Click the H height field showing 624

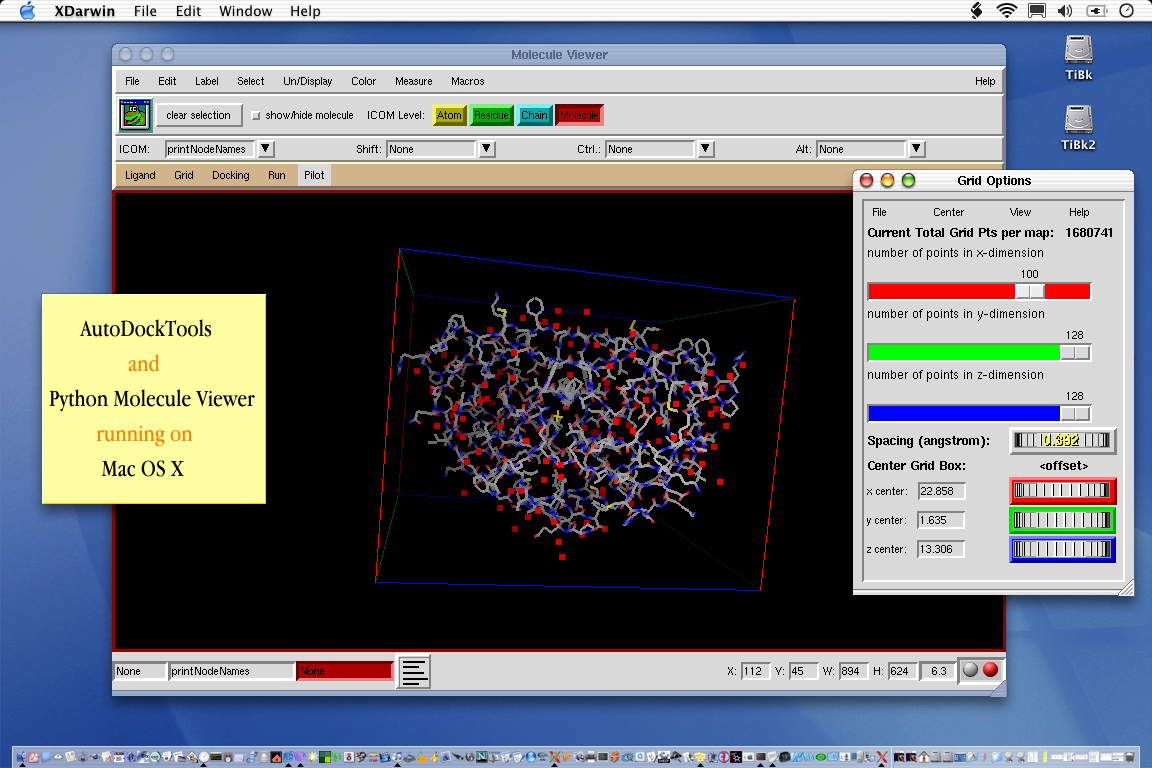902,671
